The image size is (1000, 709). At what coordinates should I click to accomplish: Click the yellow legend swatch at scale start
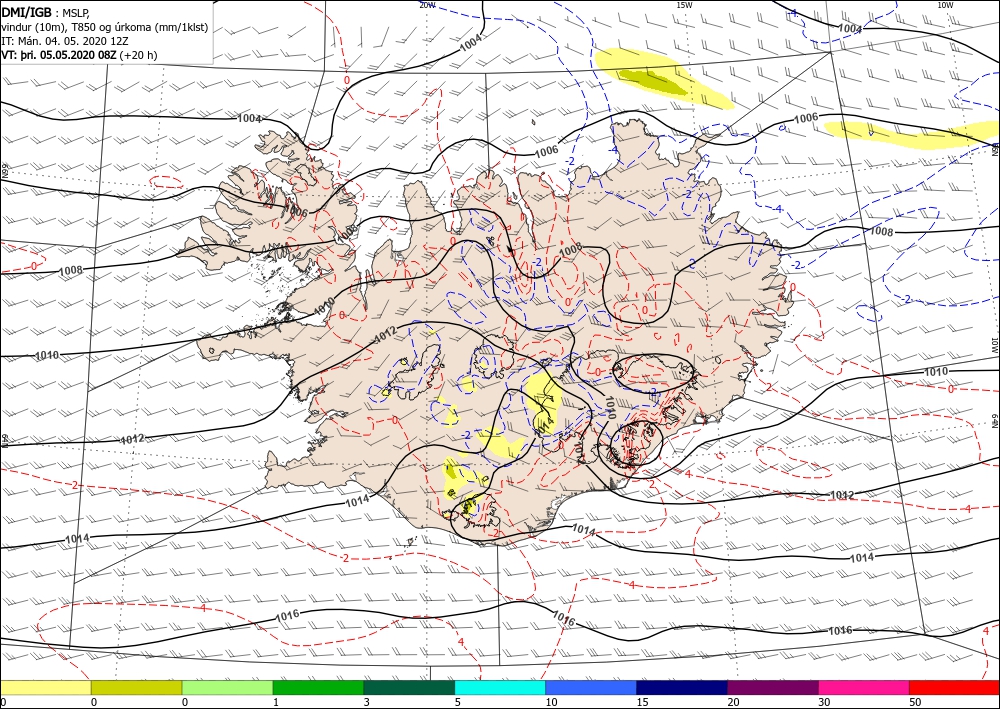tap(45, 687)
